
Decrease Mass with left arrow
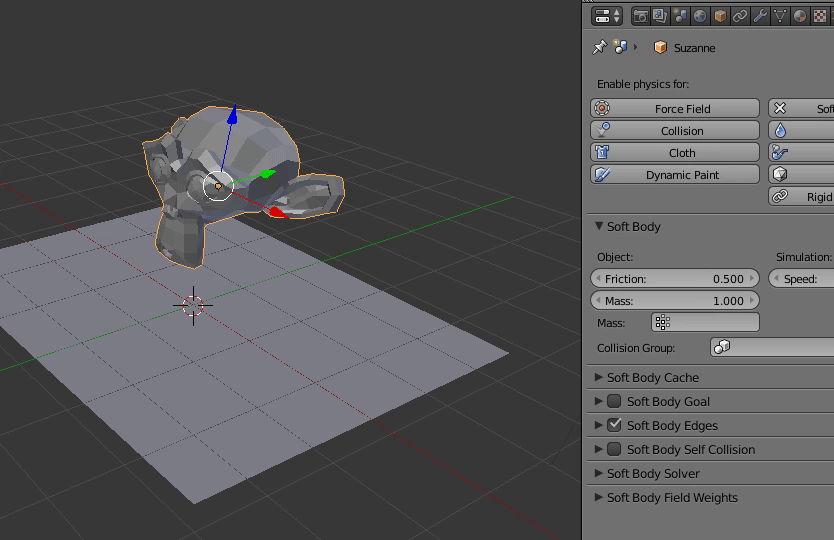pos(598,301)
